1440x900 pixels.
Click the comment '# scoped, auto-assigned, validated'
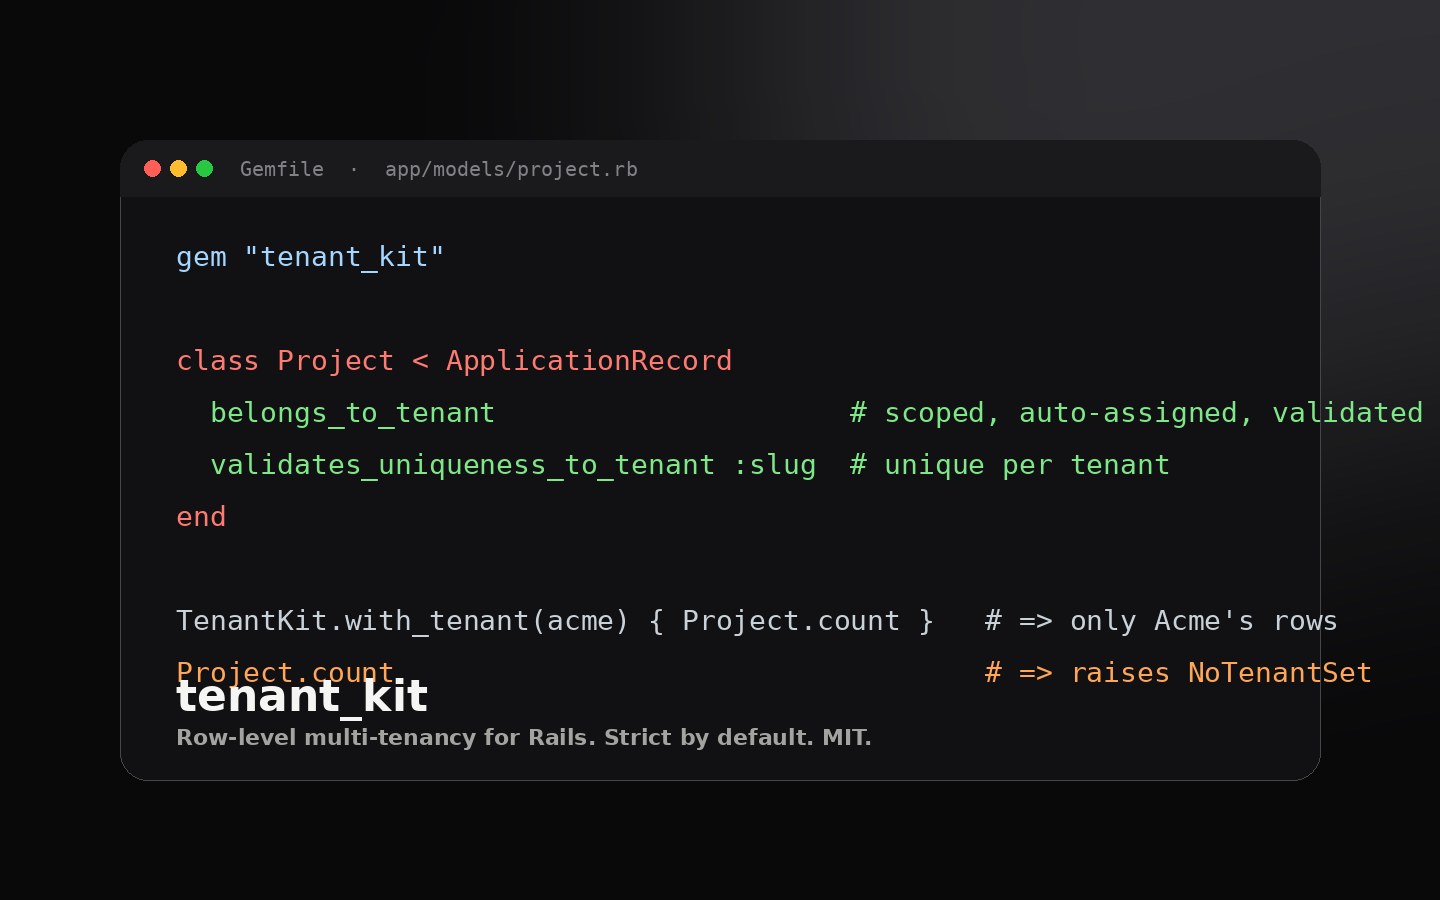(x=1136, y=413)
